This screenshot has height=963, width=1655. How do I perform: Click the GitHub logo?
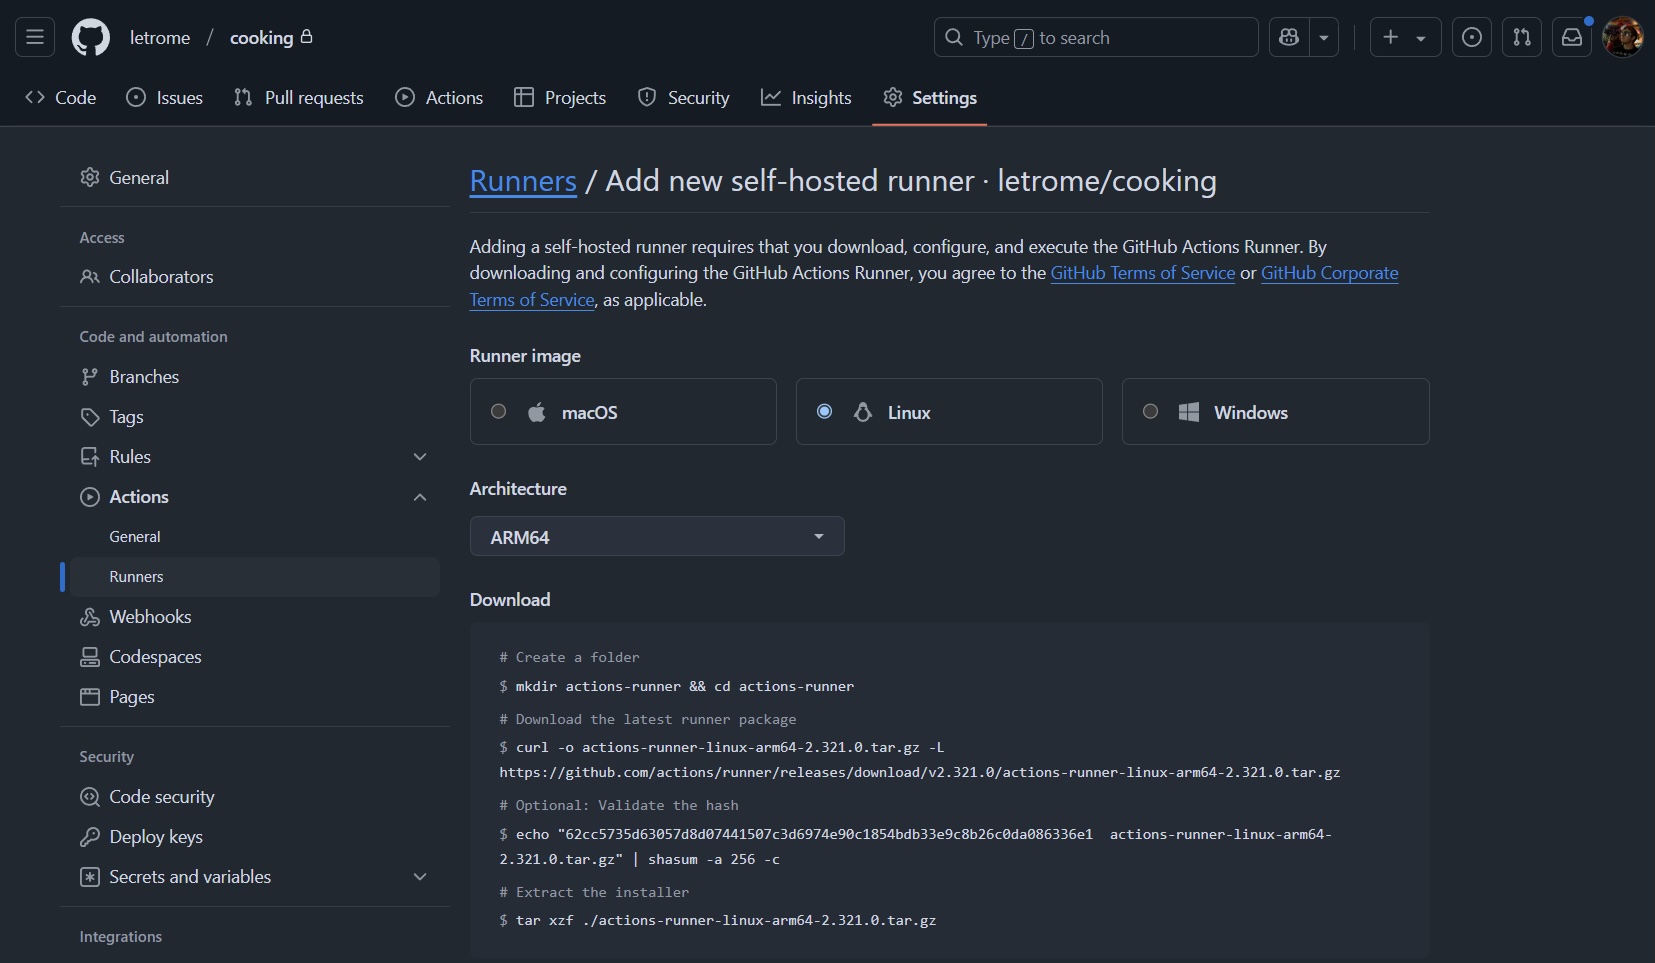[x=90, y=37]
